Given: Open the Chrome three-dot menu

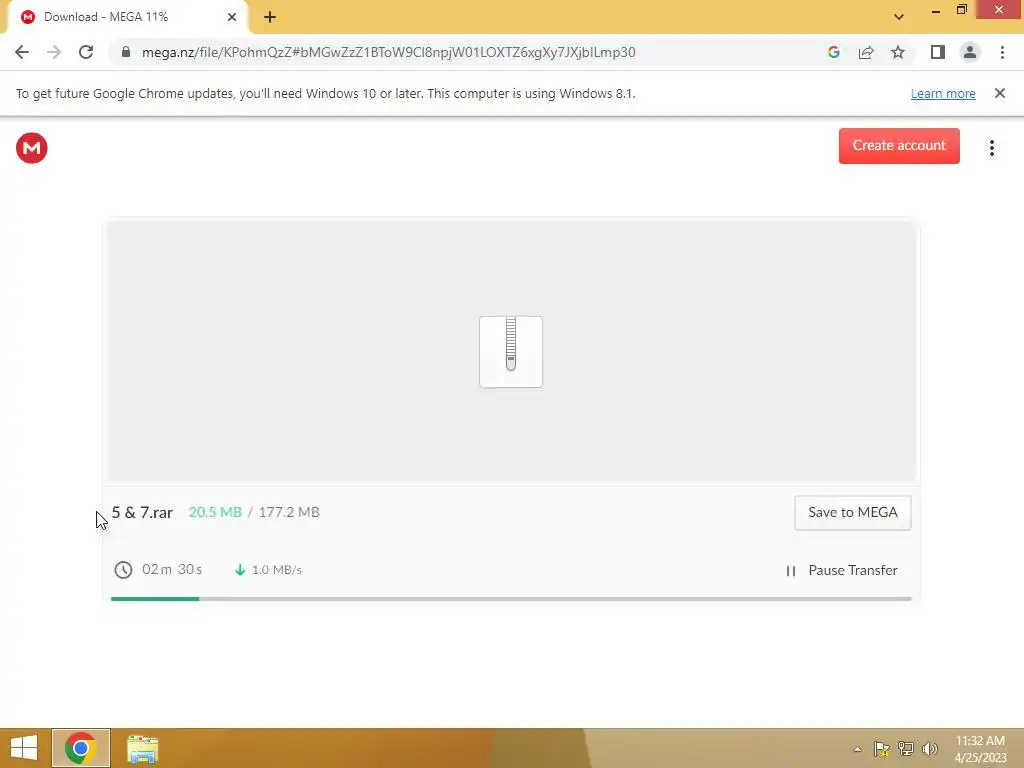Looking at the screenshot, I should [x=1002, y=52].
